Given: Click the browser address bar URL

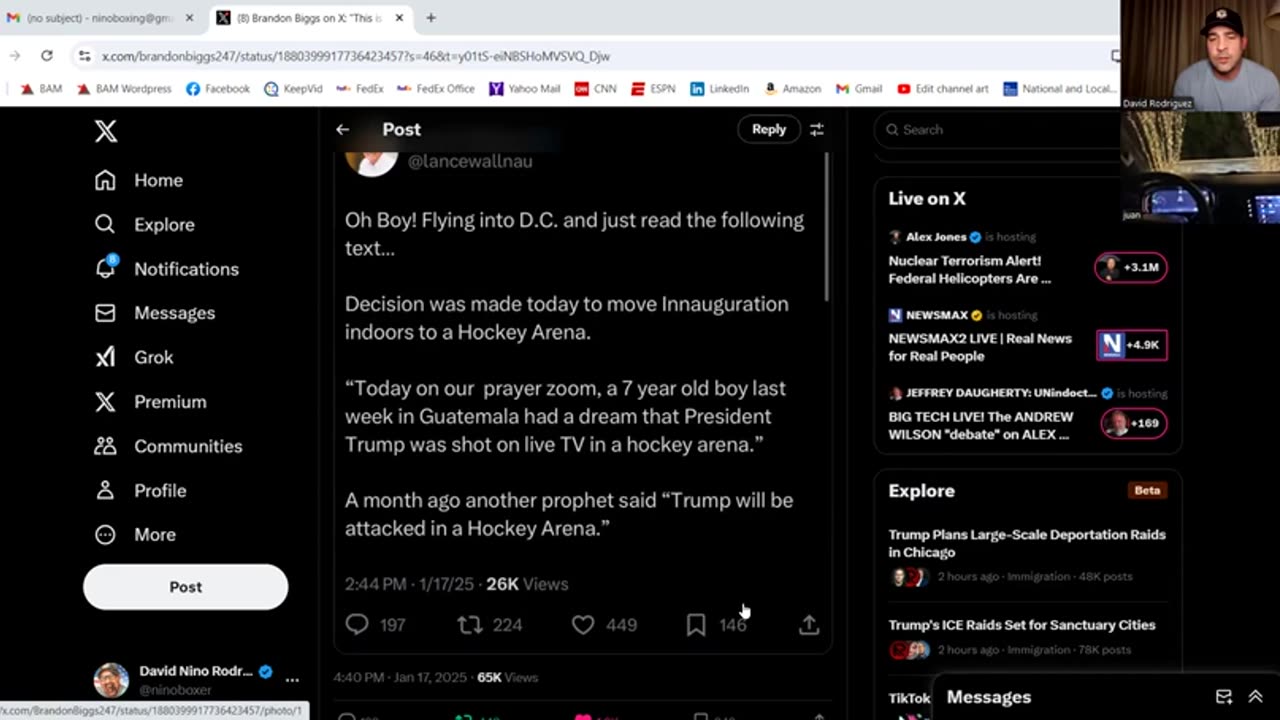Looking at the screenshot, I should (x=356, y=56).
